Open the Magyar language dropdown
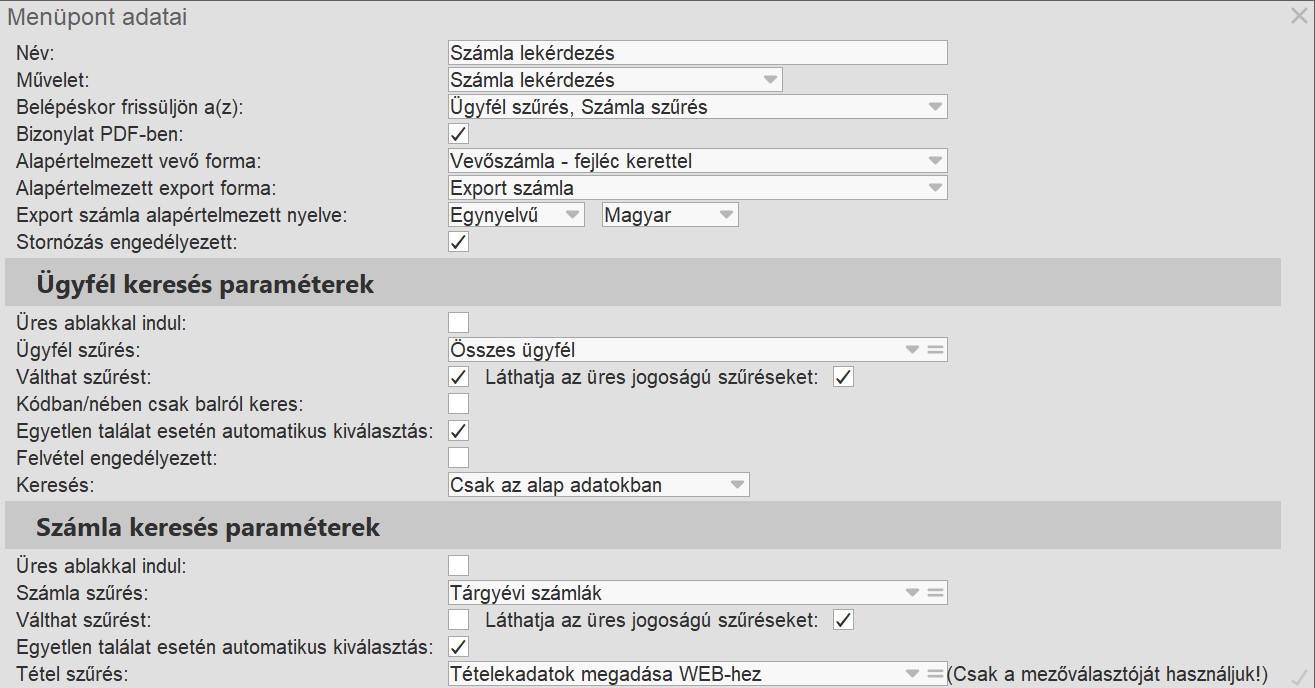Screen dimensions: 1315x688 pyautogui.click(x=725, y=215)
